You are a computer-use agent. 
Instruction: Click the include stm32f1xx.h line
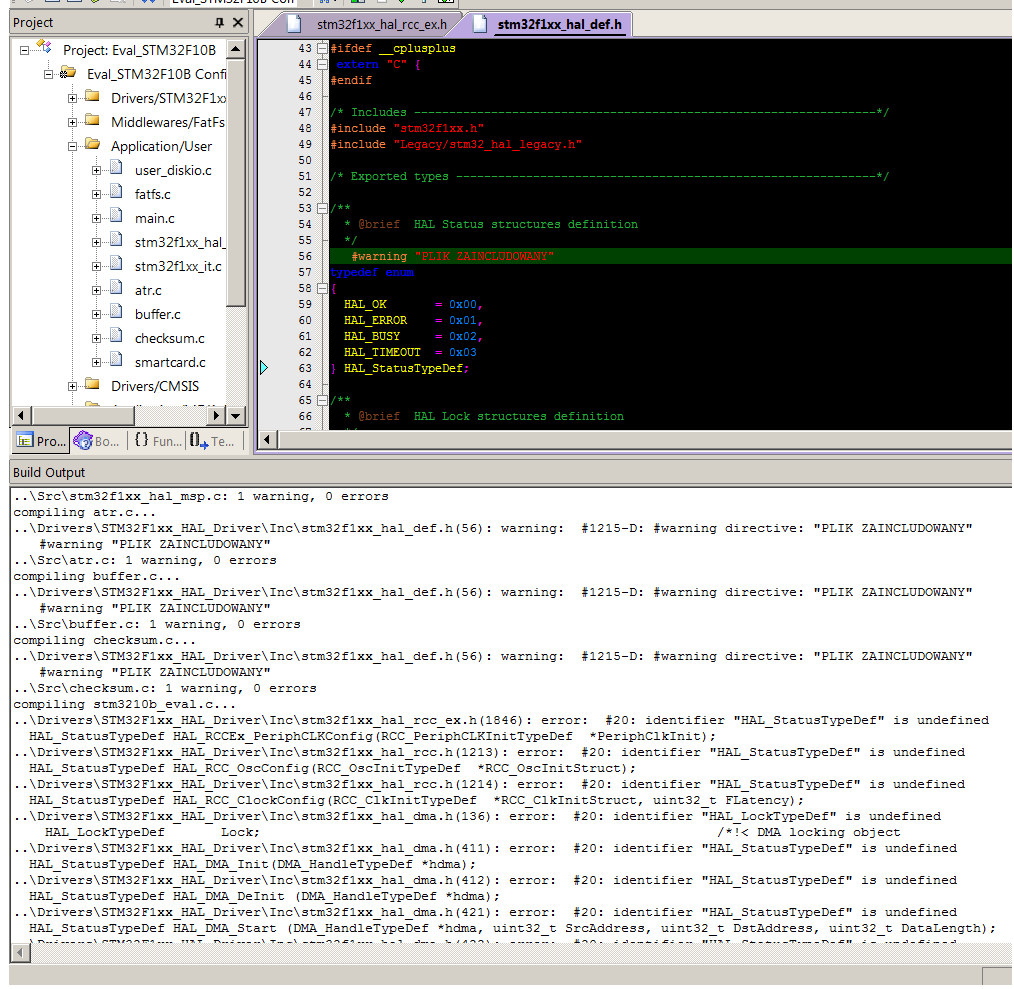[407, 128]
